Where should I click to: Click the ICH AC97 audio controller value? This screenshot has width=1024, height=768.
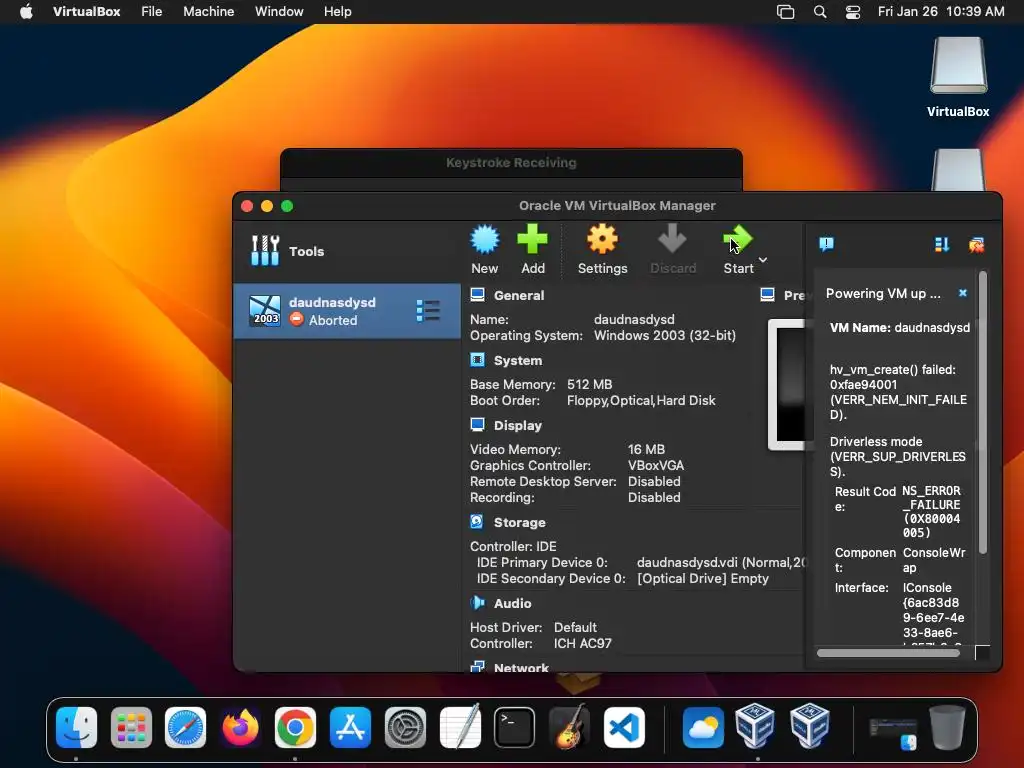583,643
